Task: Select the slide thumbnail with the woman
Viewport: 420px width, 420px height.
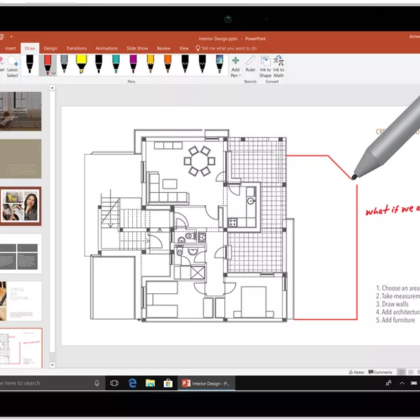Action: click(x=20, y=206)
